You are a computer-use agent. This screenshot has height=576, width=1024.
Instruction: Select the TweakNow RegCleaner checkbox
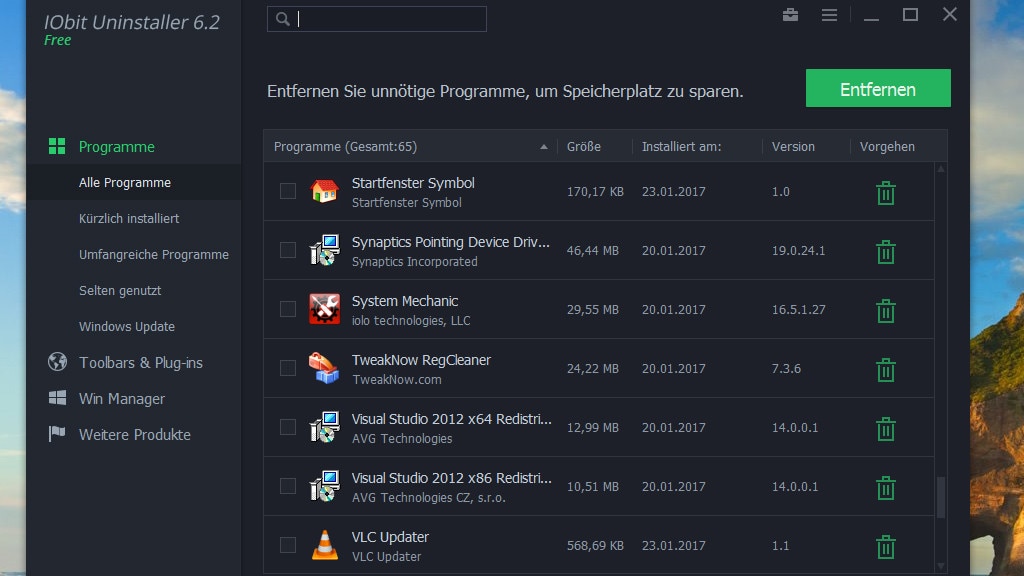pyautogui.click(x=287, y=369)
